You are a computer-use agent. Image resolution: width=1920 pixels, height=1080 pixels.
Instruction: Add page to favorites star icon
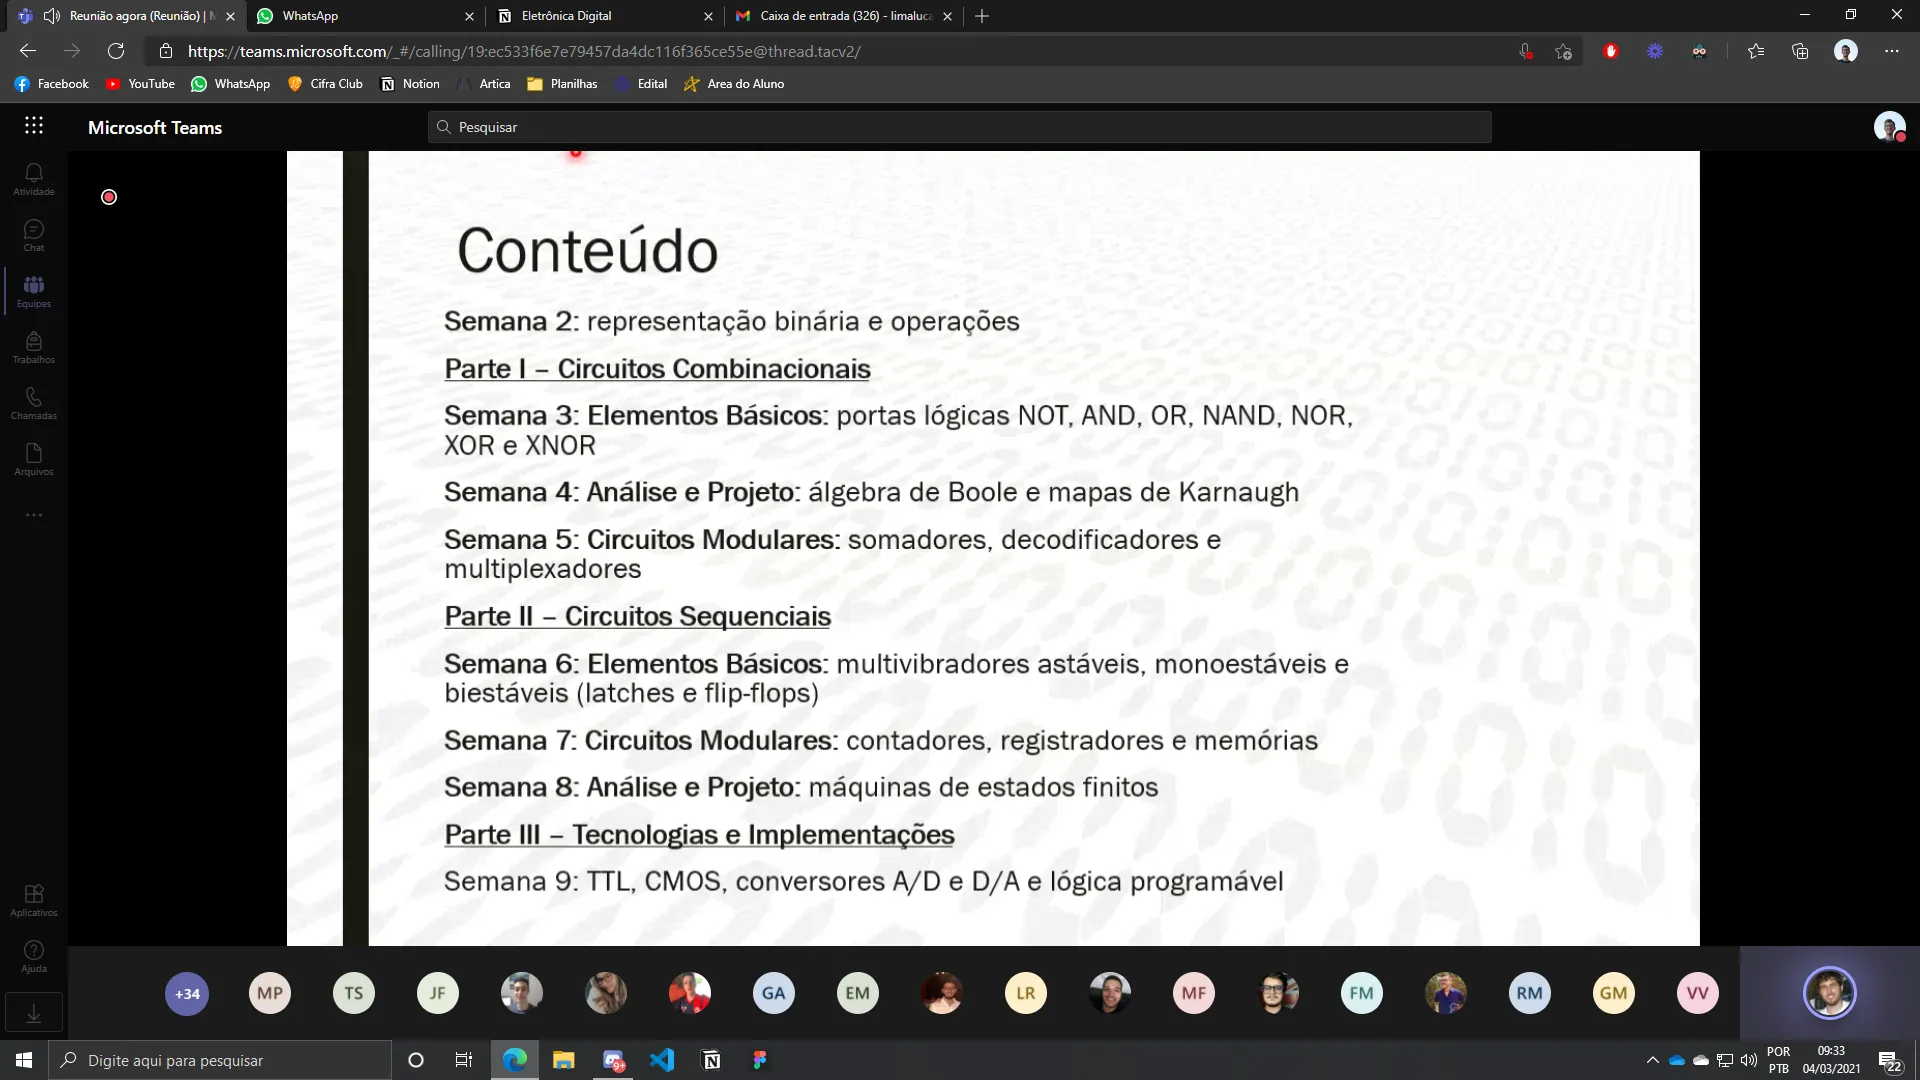coord(1563,51)
